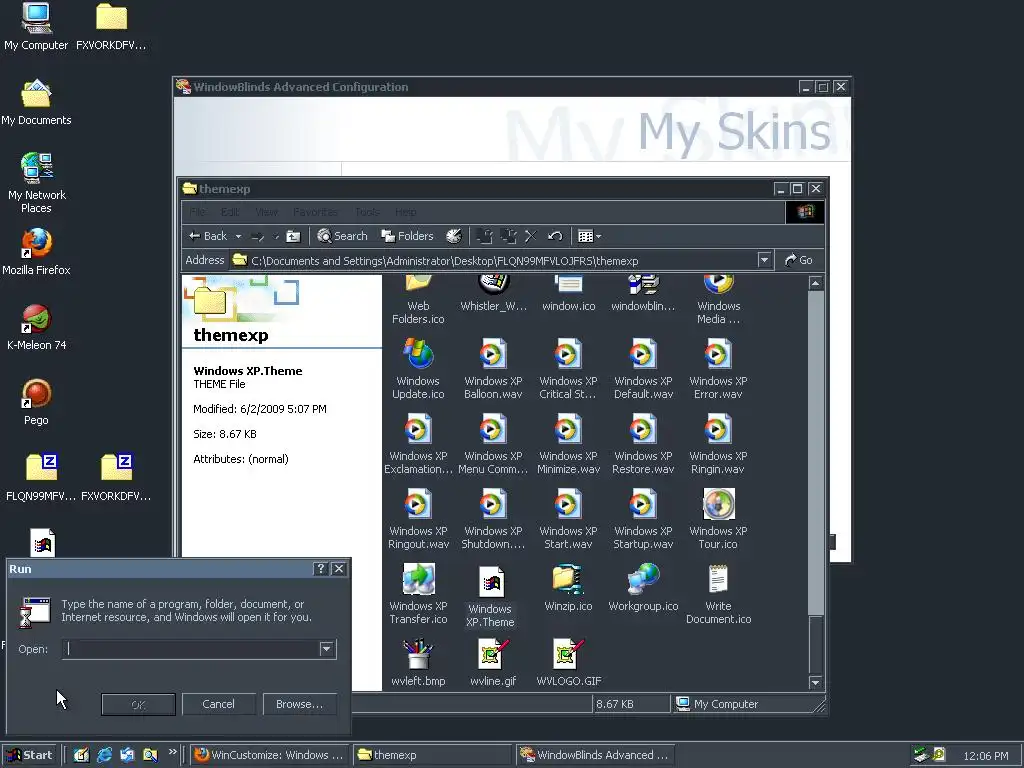Select Windows XP Balloon.wav file
The image size is (1024, 768).
point(493,369)
